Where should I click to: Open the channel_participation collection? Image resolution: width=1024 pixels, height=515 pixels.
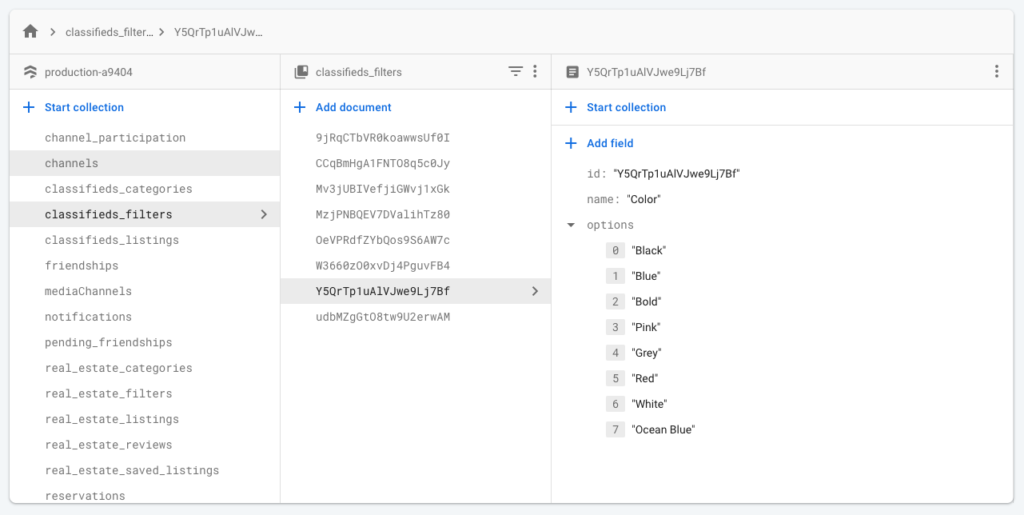point(145,138)
